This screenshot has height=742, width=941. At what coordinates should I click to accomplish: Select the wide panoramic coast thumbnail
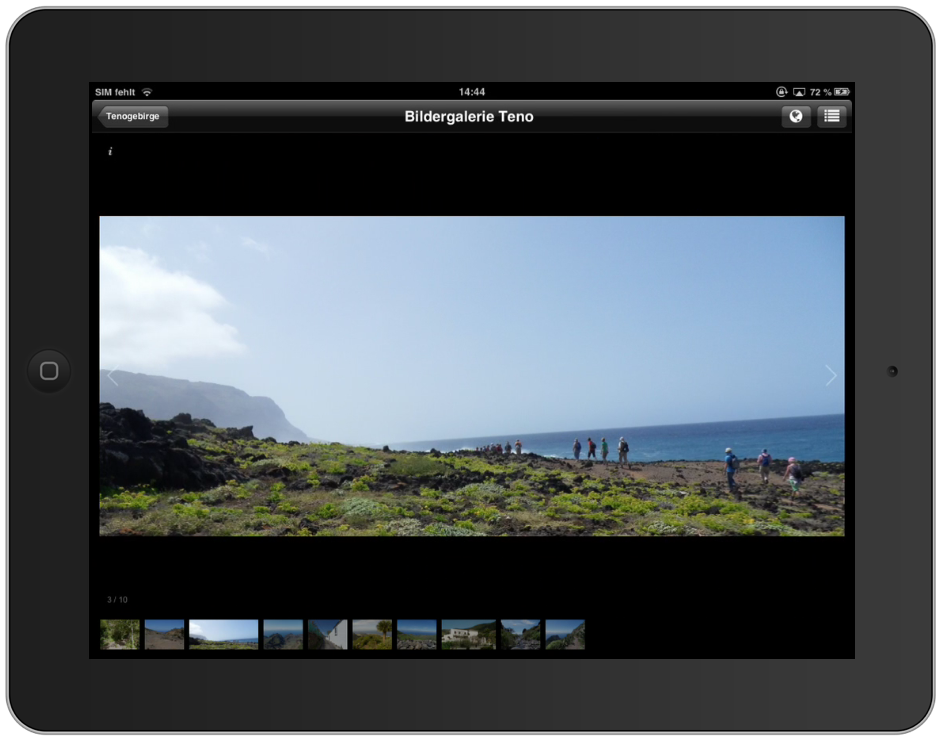pos(224,635)
